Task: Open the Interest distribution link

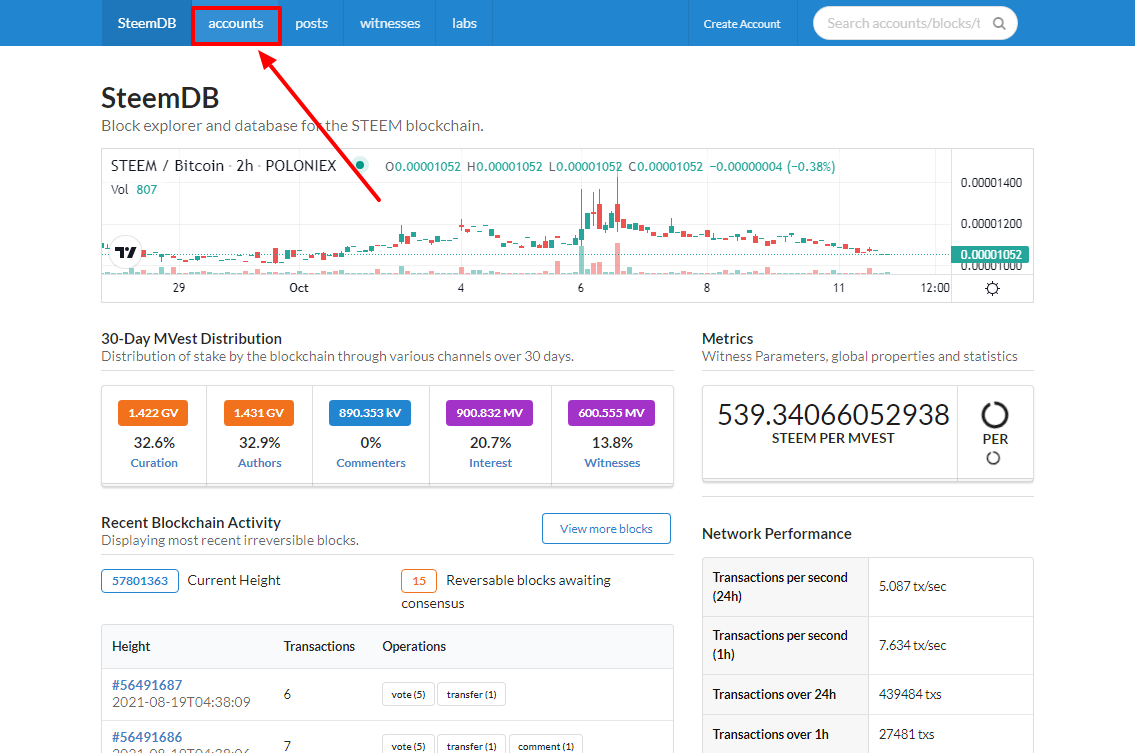Action: 490,463
